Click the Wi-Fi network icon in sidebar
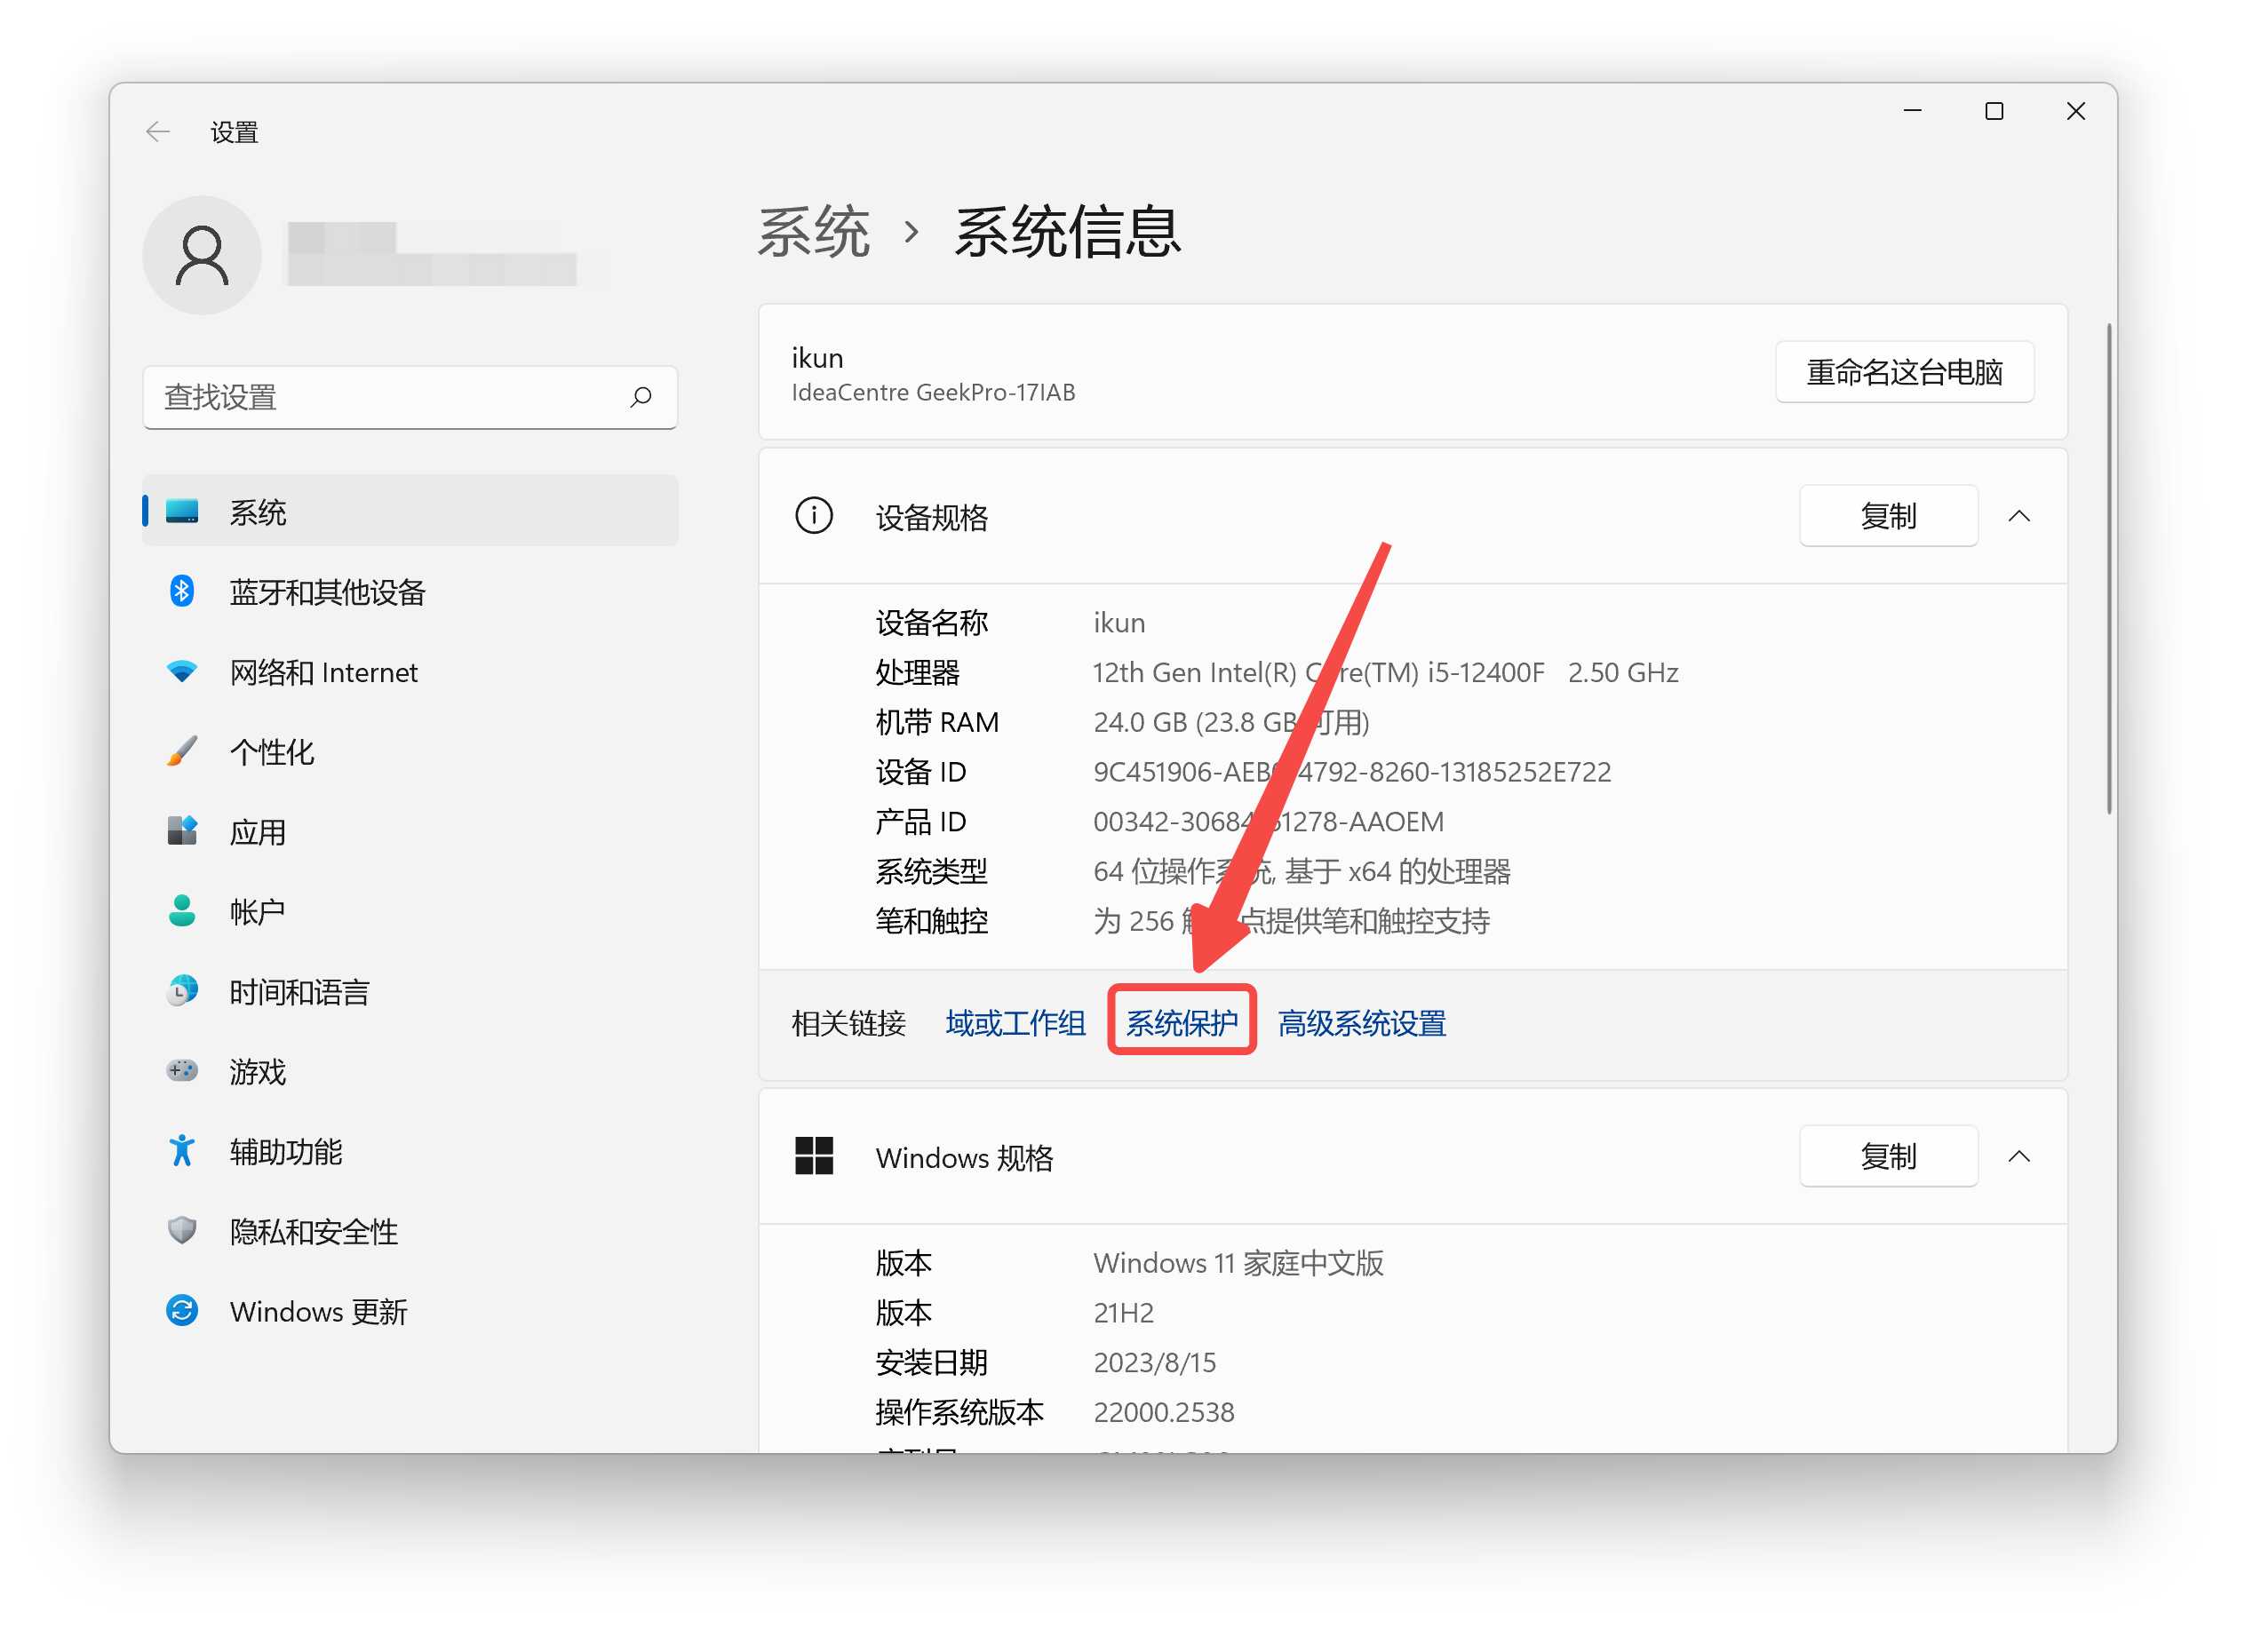The width and height of the screenshot is (2245, 1652). (x=182, y=671)
